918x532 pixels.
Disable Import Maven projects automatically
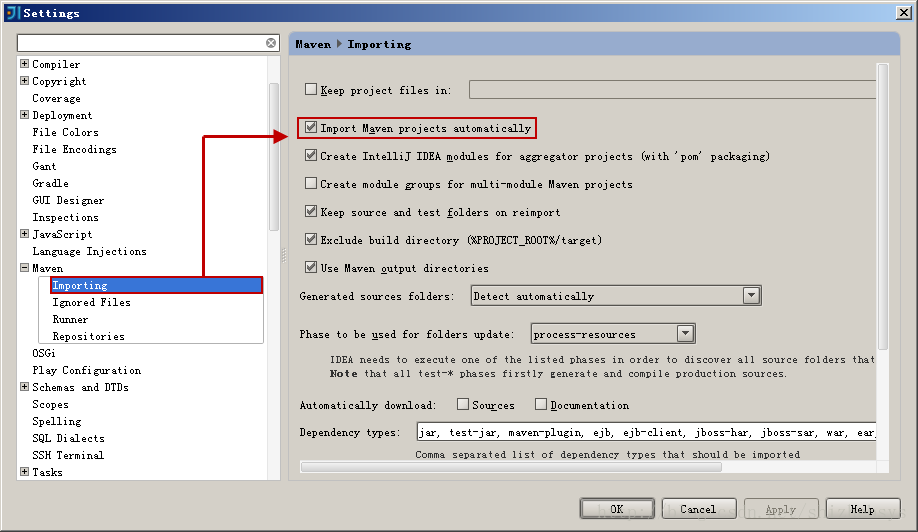click(311, 127)
